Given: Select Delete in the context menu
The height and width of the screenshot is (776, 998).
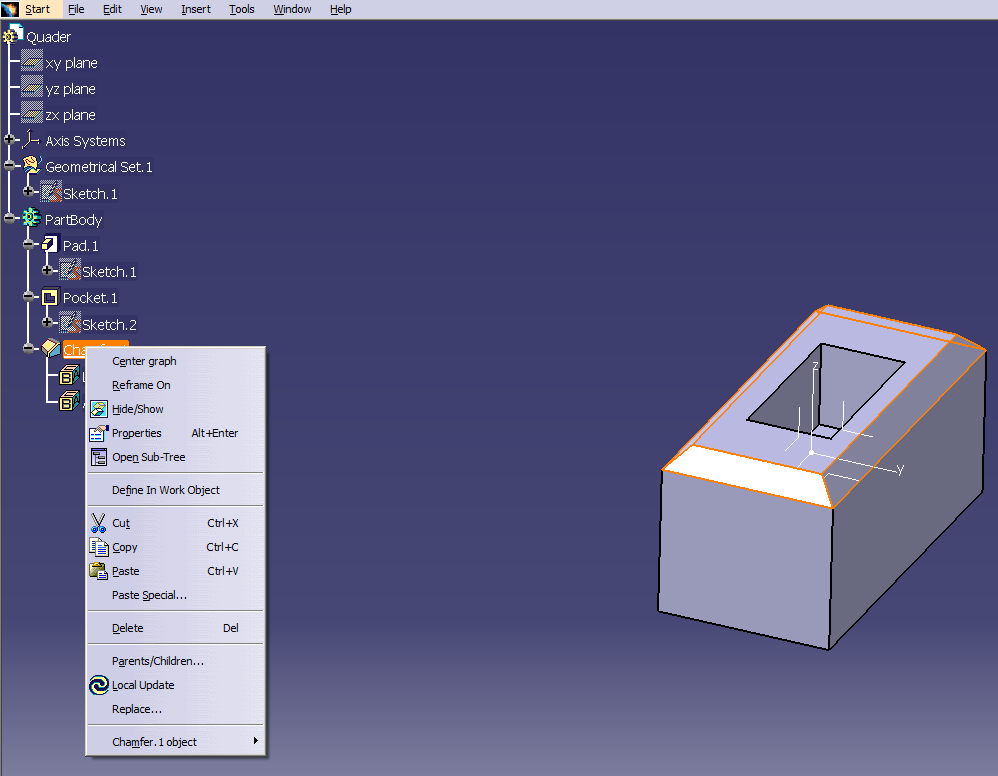Looking at the screenshot, I should point(127,628).
